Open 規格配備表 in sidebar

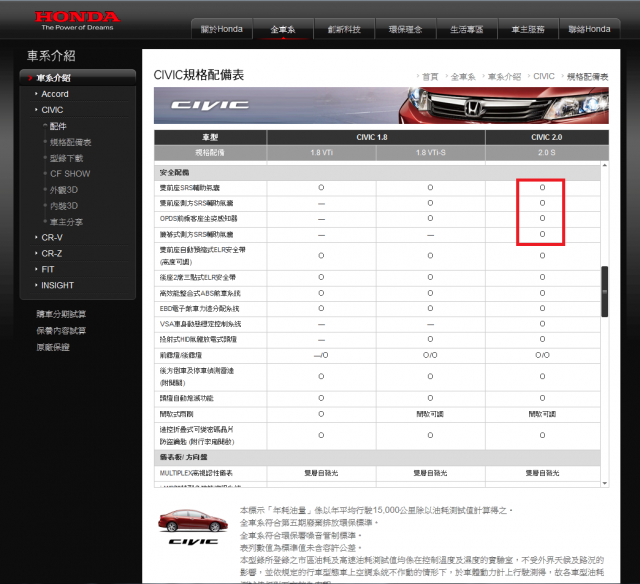tap(70, 142)
